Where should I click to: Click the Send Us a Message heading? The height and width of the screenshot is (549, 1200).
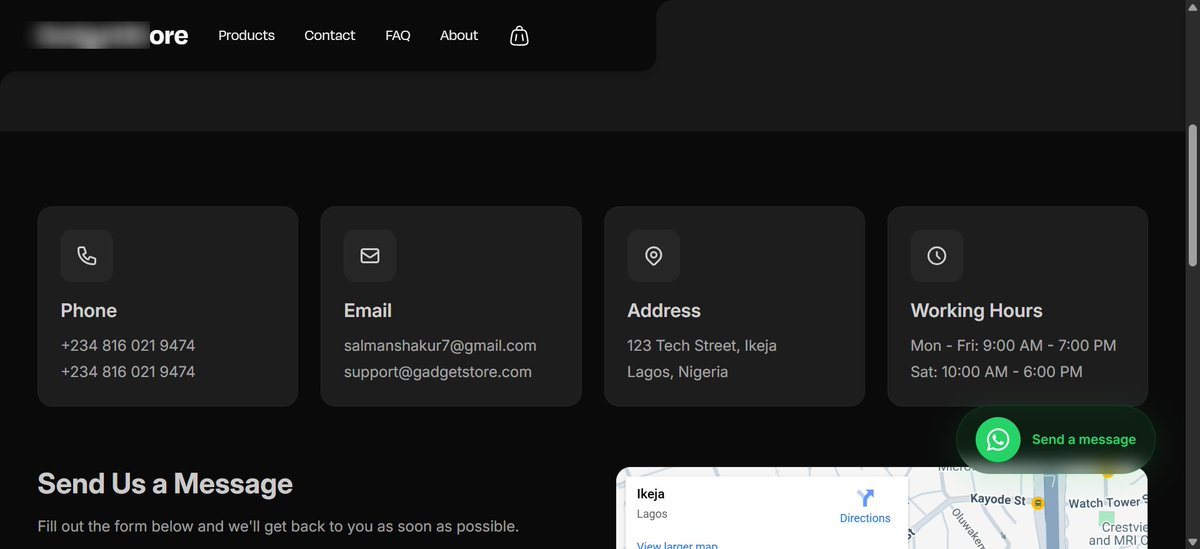(165, 484)
